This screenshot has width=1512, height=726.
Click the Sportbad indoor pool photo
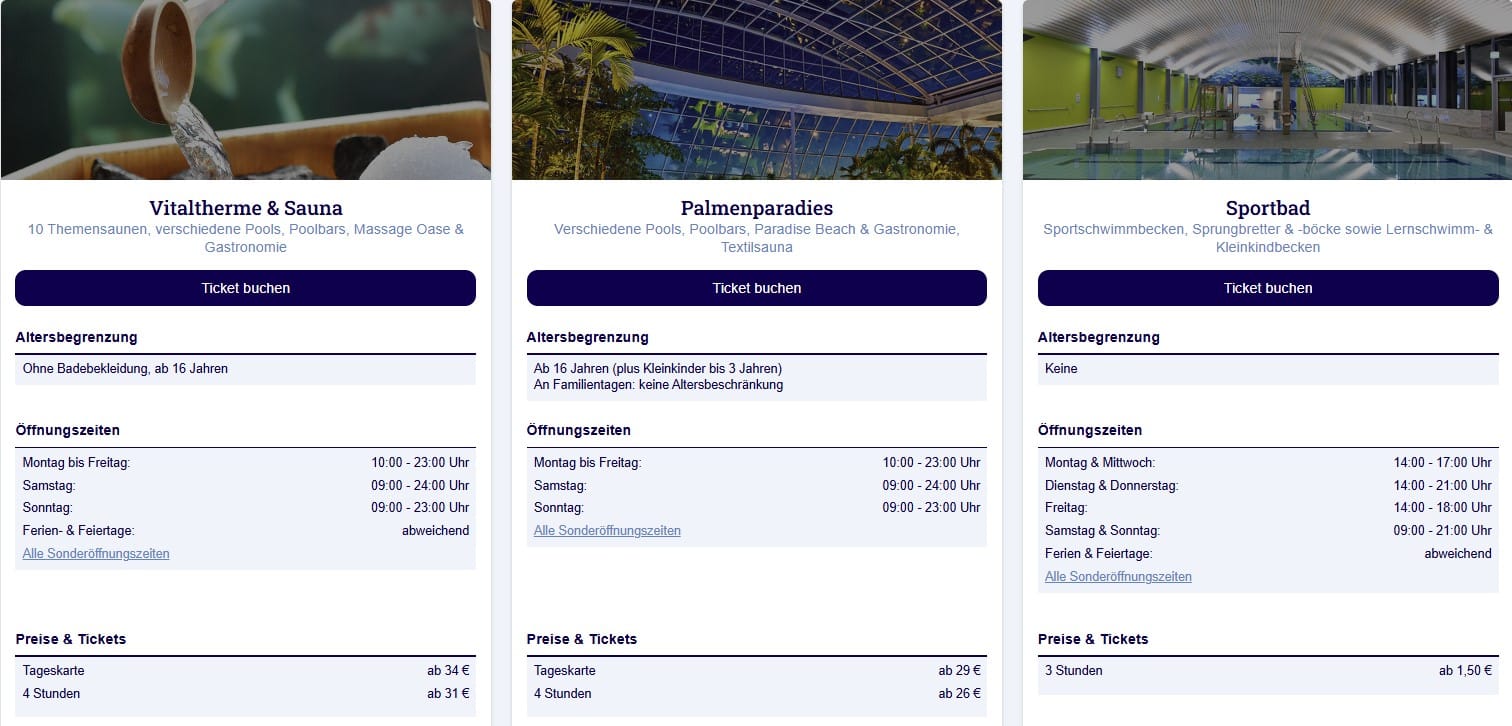(1267, 88)
